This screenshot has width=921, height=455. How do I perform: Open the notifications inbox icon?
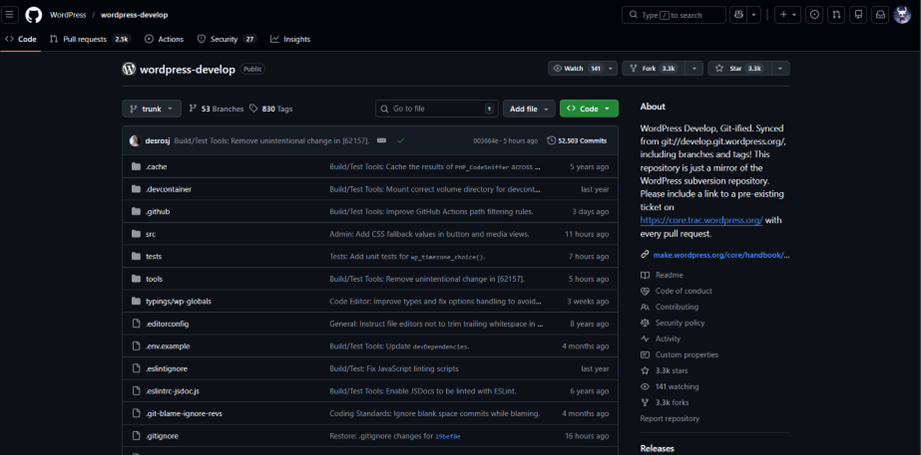pyautogui.click(x=880, y=15)
